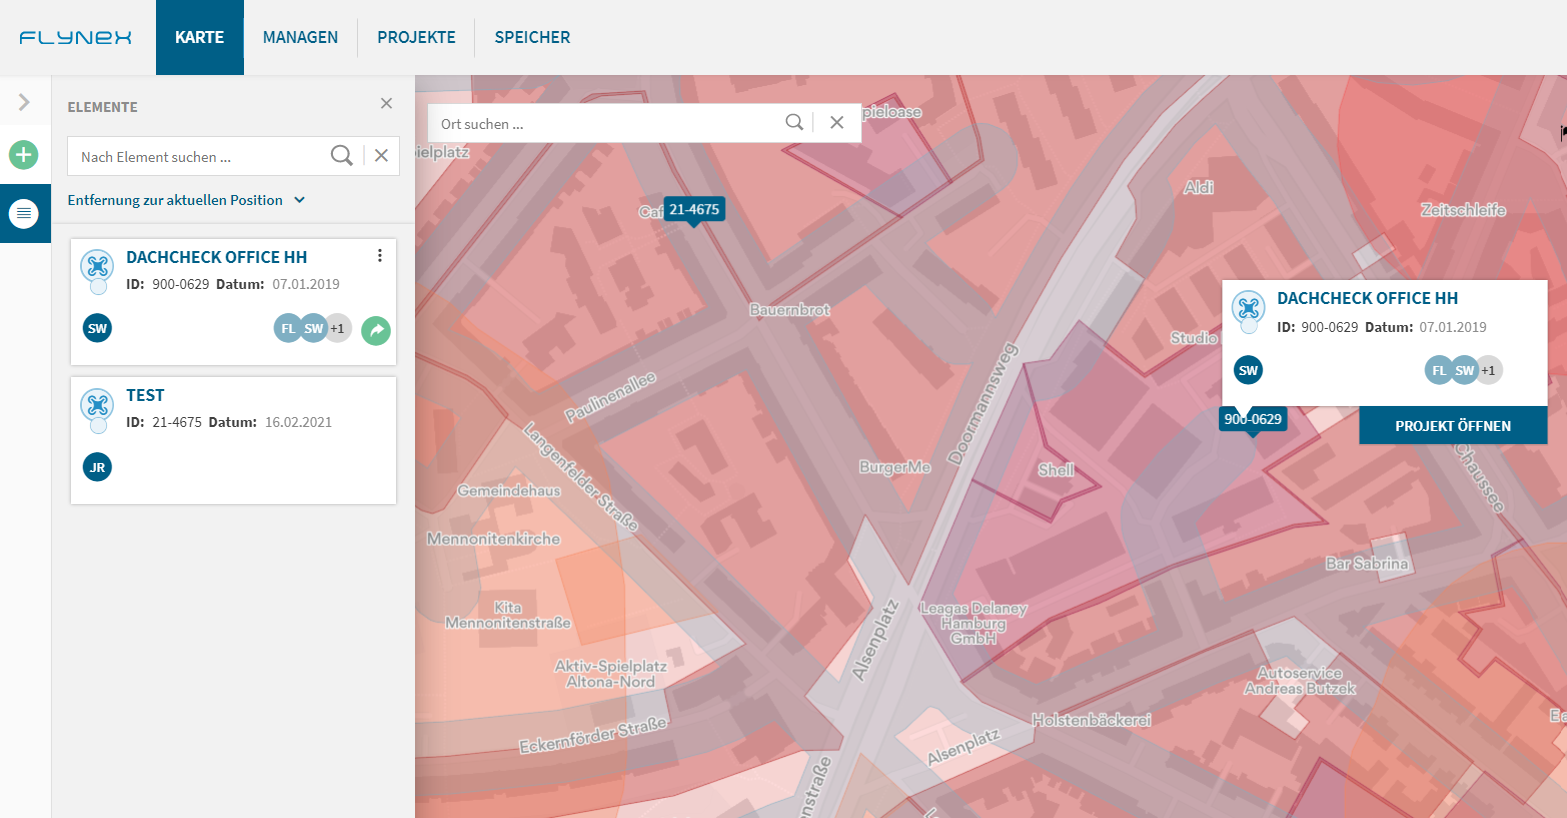Switch to the MANAGEN tab
Image resolution: width=1567 pixels, height=818 pixels.
(x=300, y=37)
